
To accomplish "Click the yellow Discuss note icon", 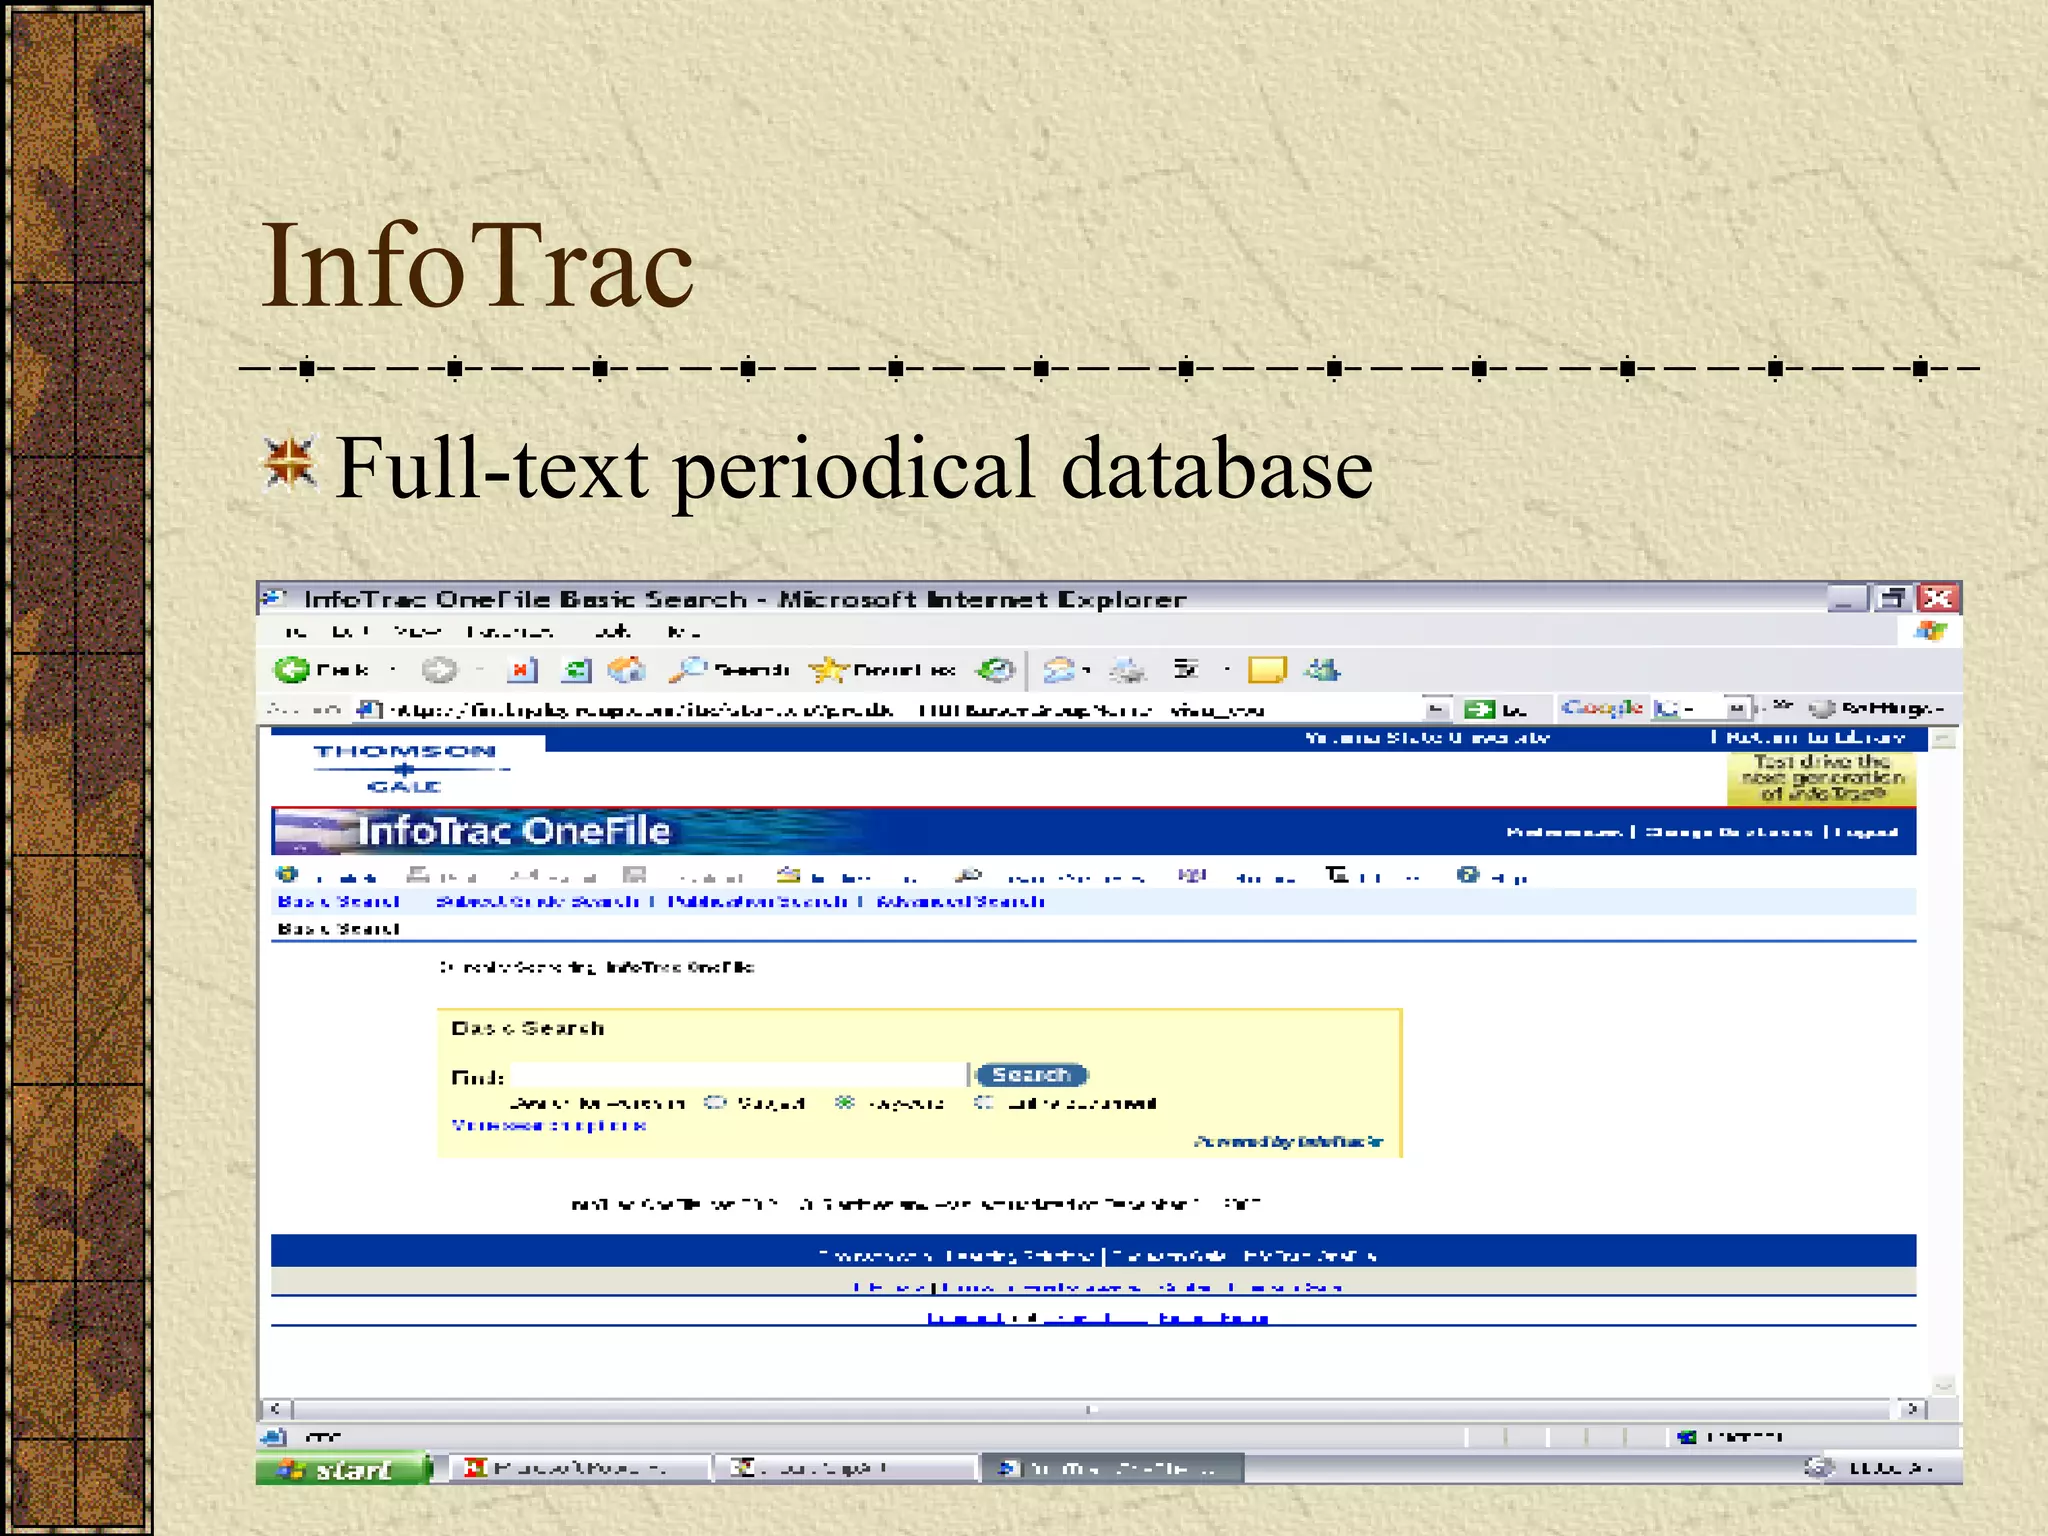I will (1267, 669).
